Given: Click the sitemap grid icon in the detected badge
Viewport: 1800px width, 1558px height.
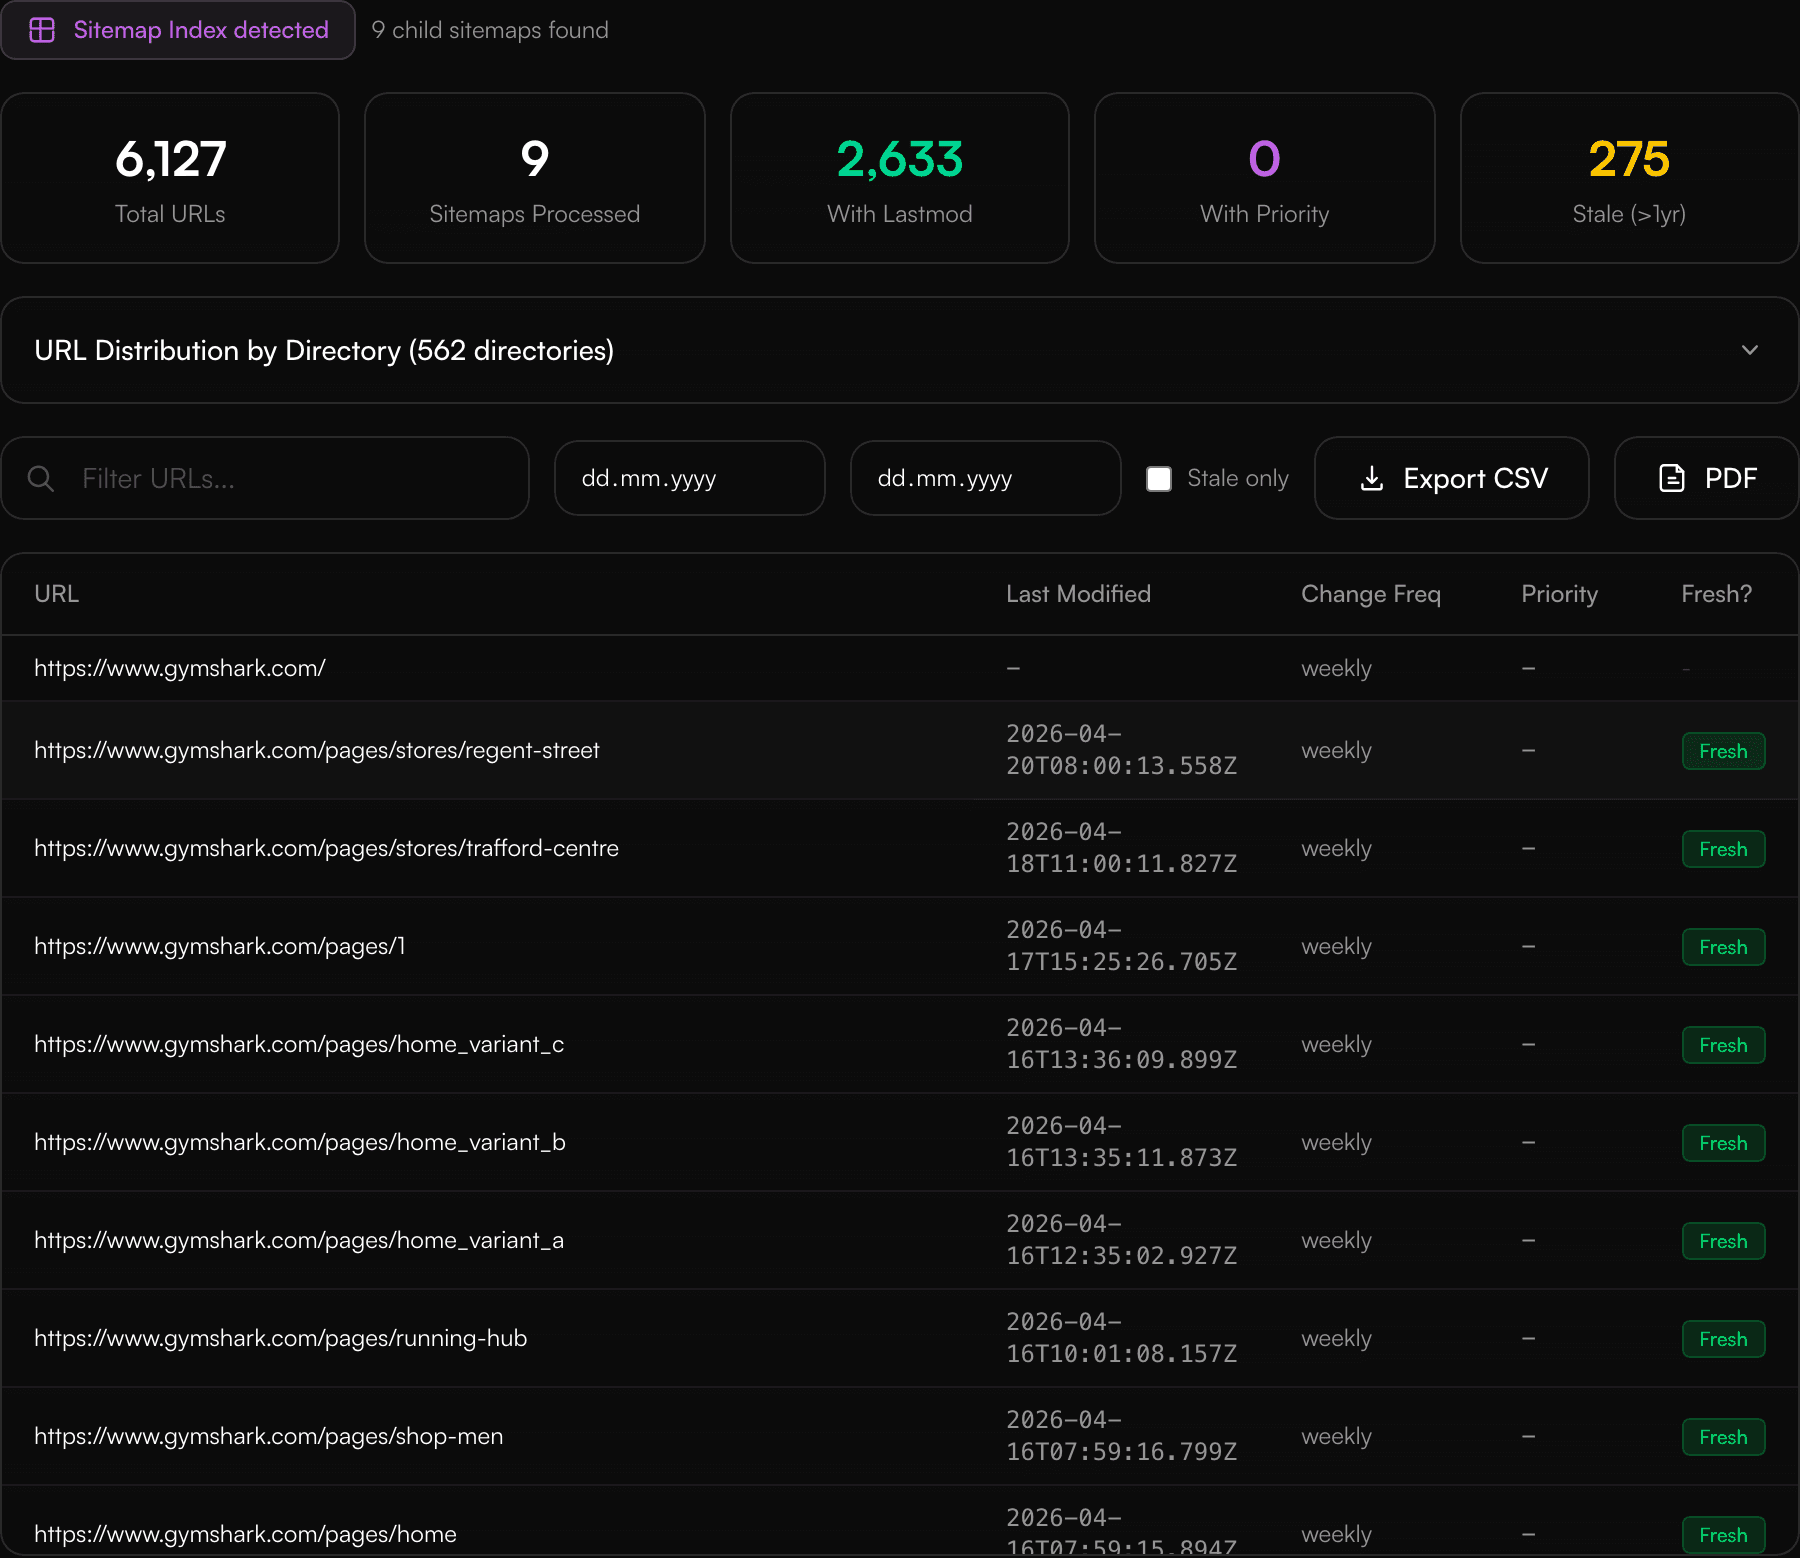Looking at the screenshot, I should 42,30.
